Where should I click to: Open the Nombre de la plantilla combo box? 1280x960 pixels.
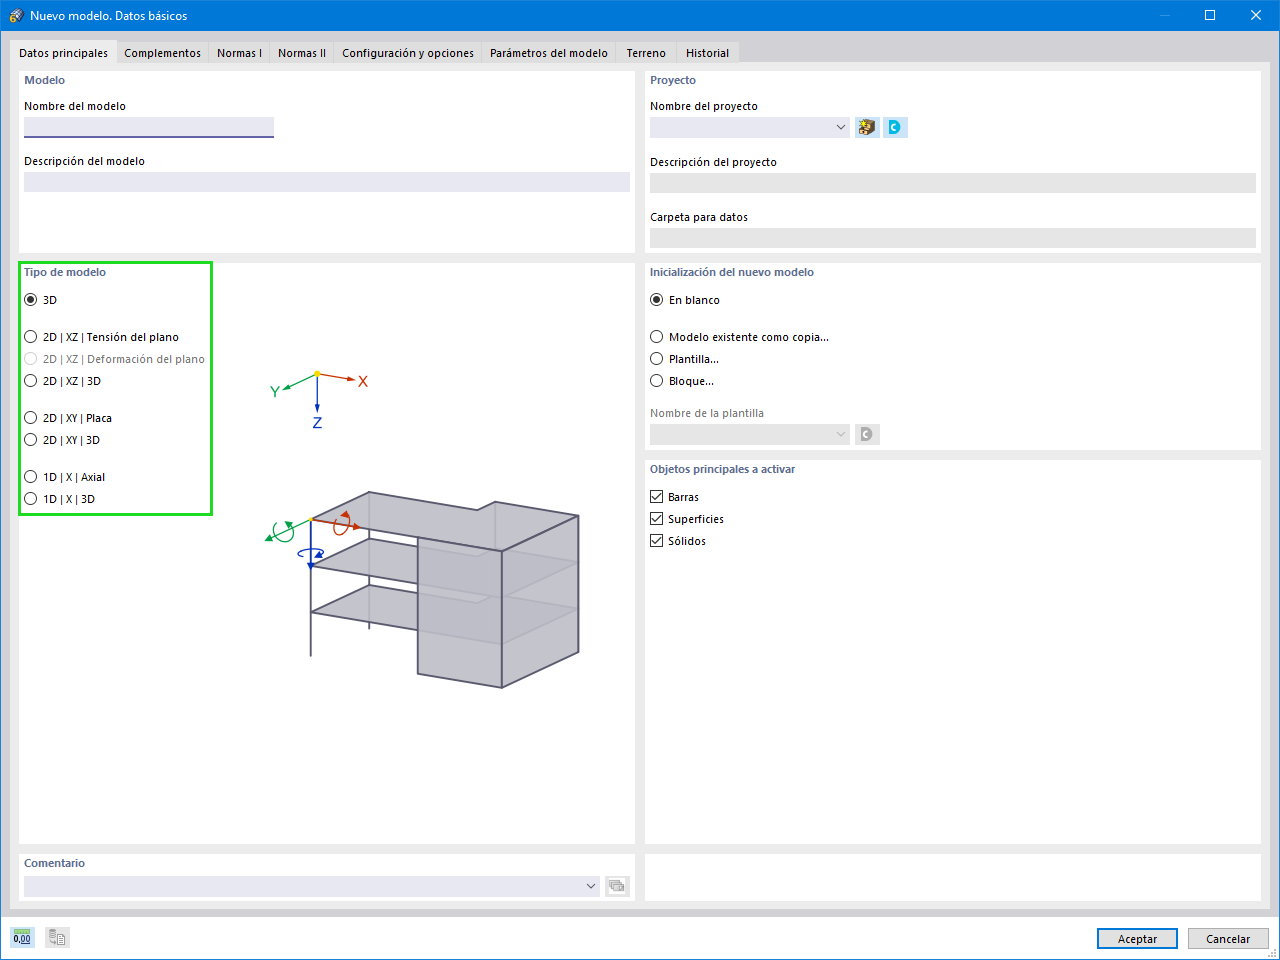coord(840,434)
